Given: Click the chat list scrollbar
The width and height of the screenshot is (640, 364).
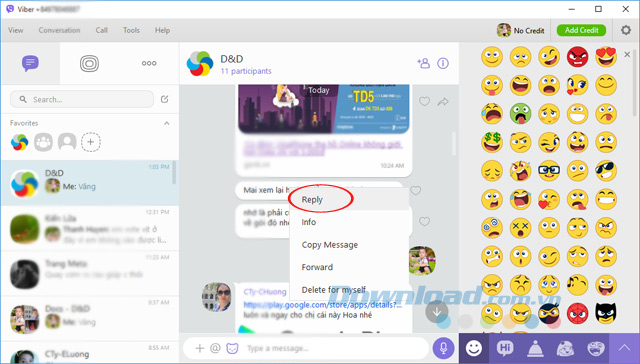Looking at the screenshot, I should click(175, 172).
